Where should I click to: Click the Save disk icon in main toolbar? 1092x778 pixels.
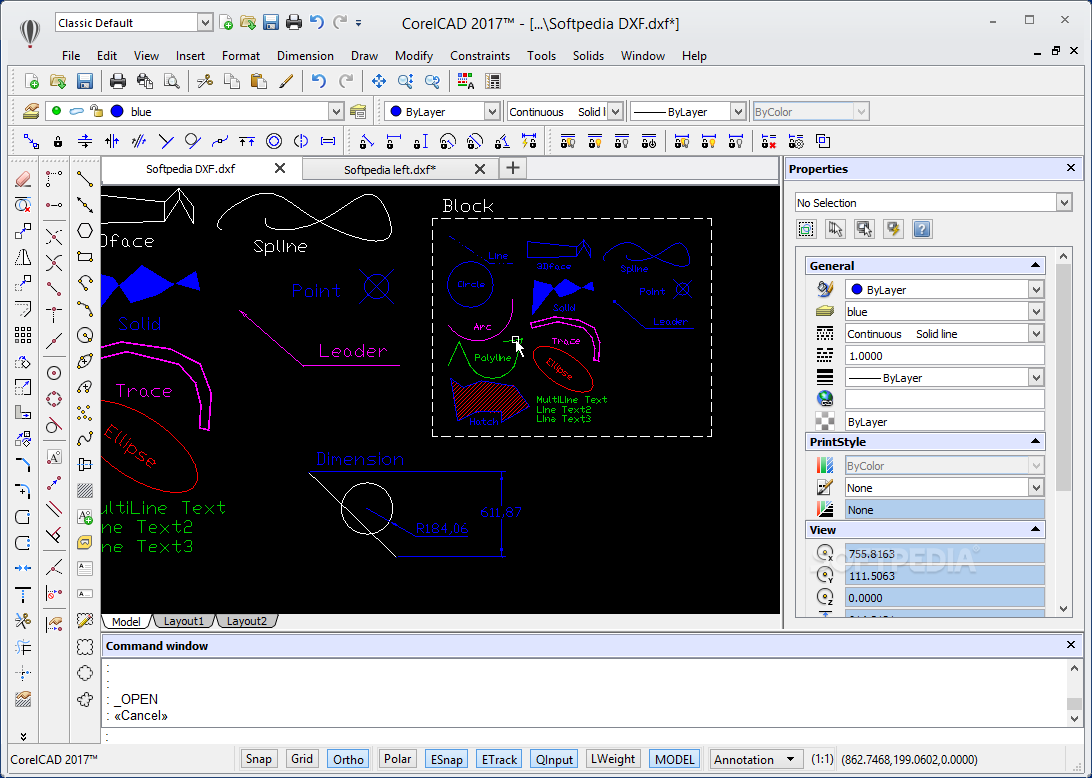85,81
